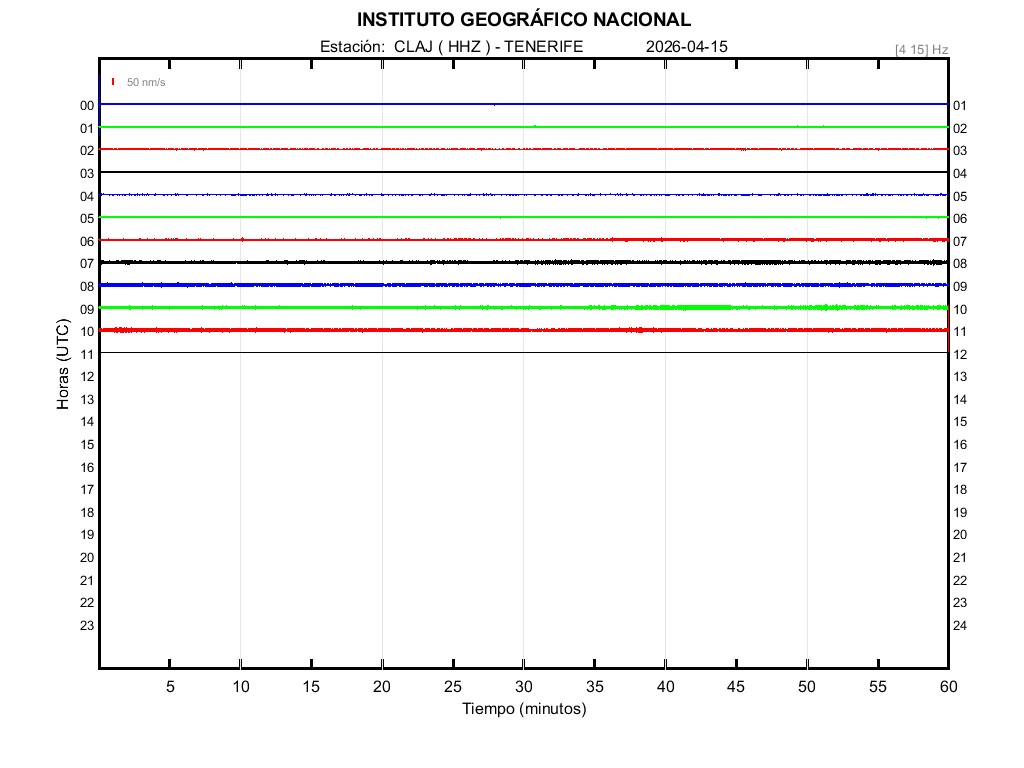Click the [4 15] Hz filter label

[921, 49]
